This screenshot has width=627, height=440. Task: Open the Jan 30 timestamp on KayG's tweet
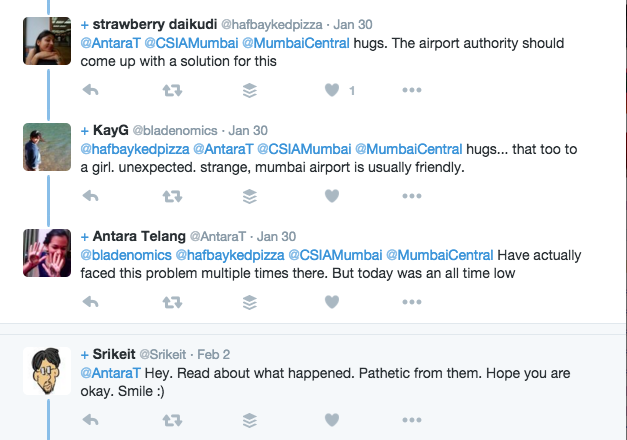(x=248, y=130)
